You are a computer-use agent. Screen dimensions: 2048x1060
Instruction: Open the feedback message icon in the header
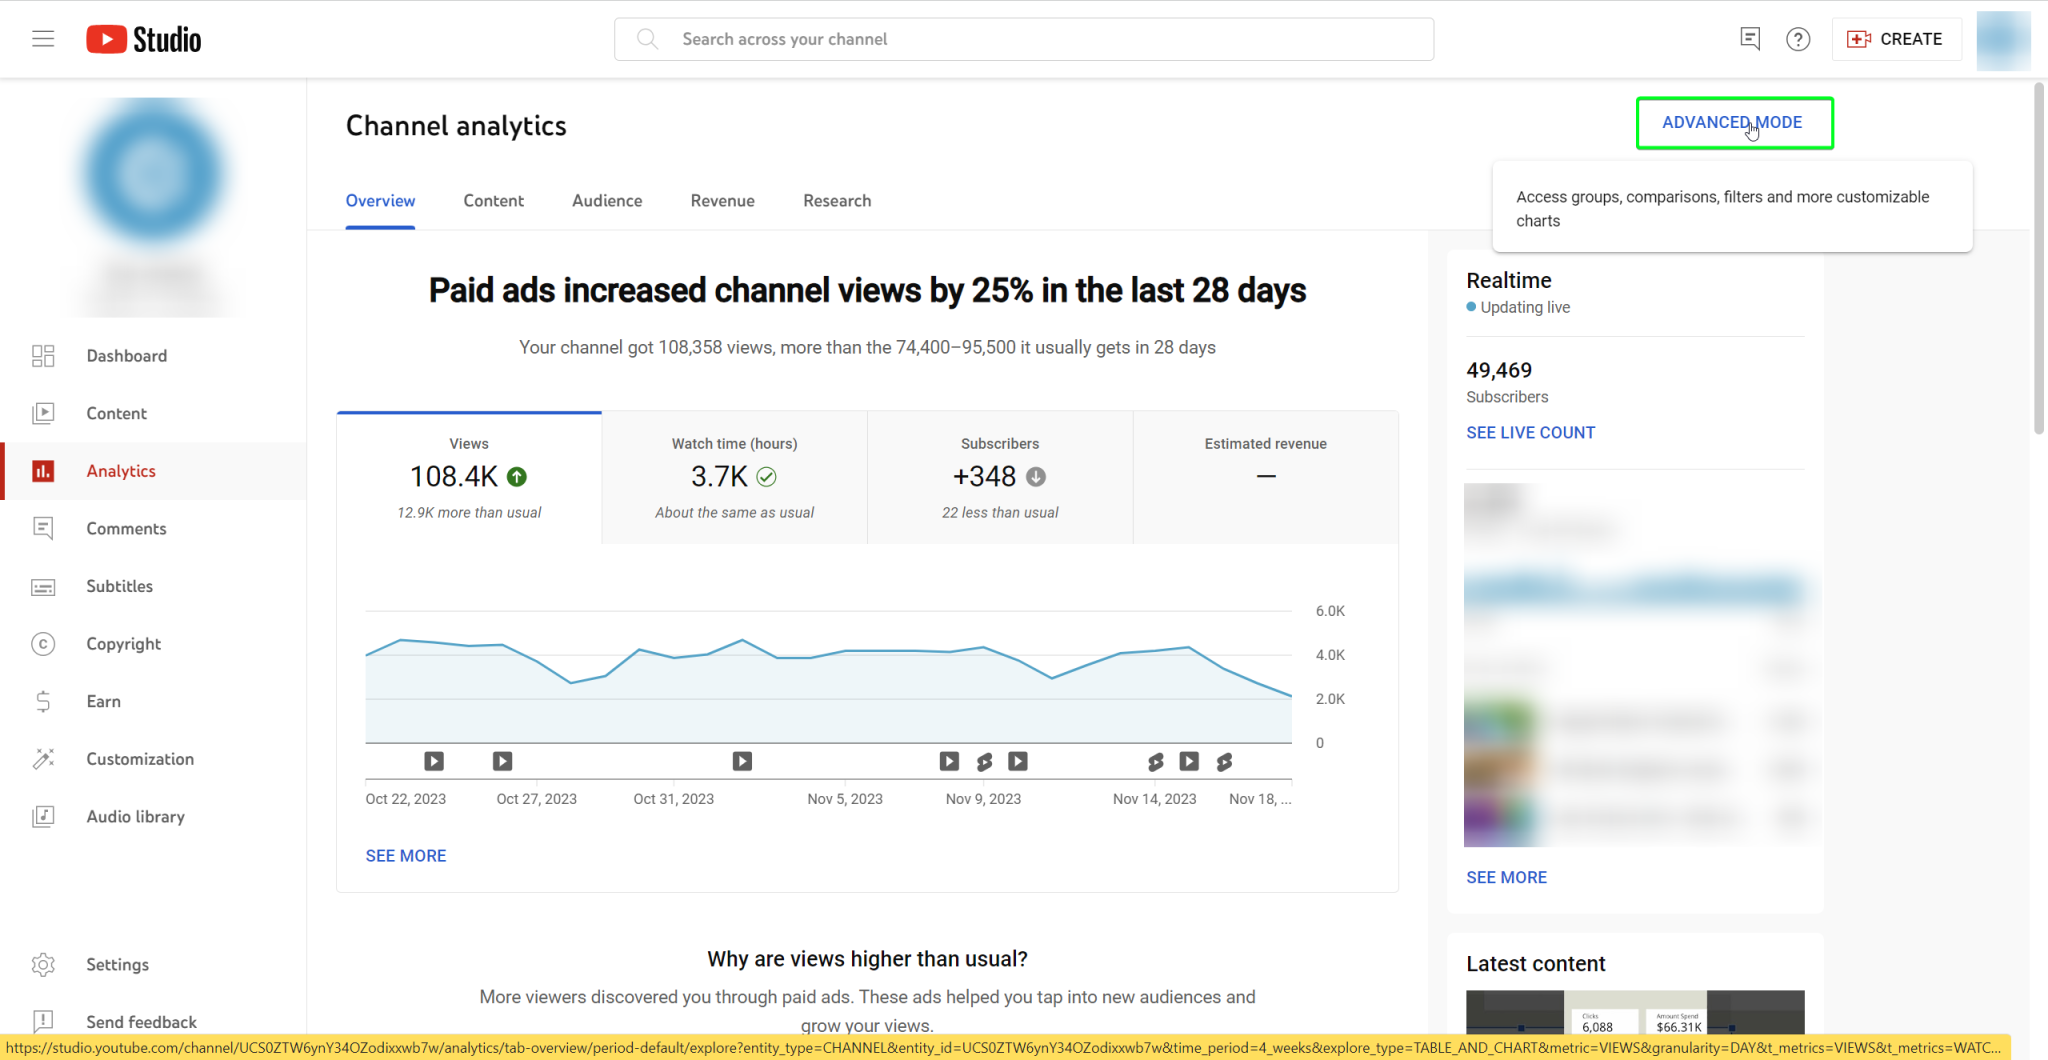coord(1750,39)
